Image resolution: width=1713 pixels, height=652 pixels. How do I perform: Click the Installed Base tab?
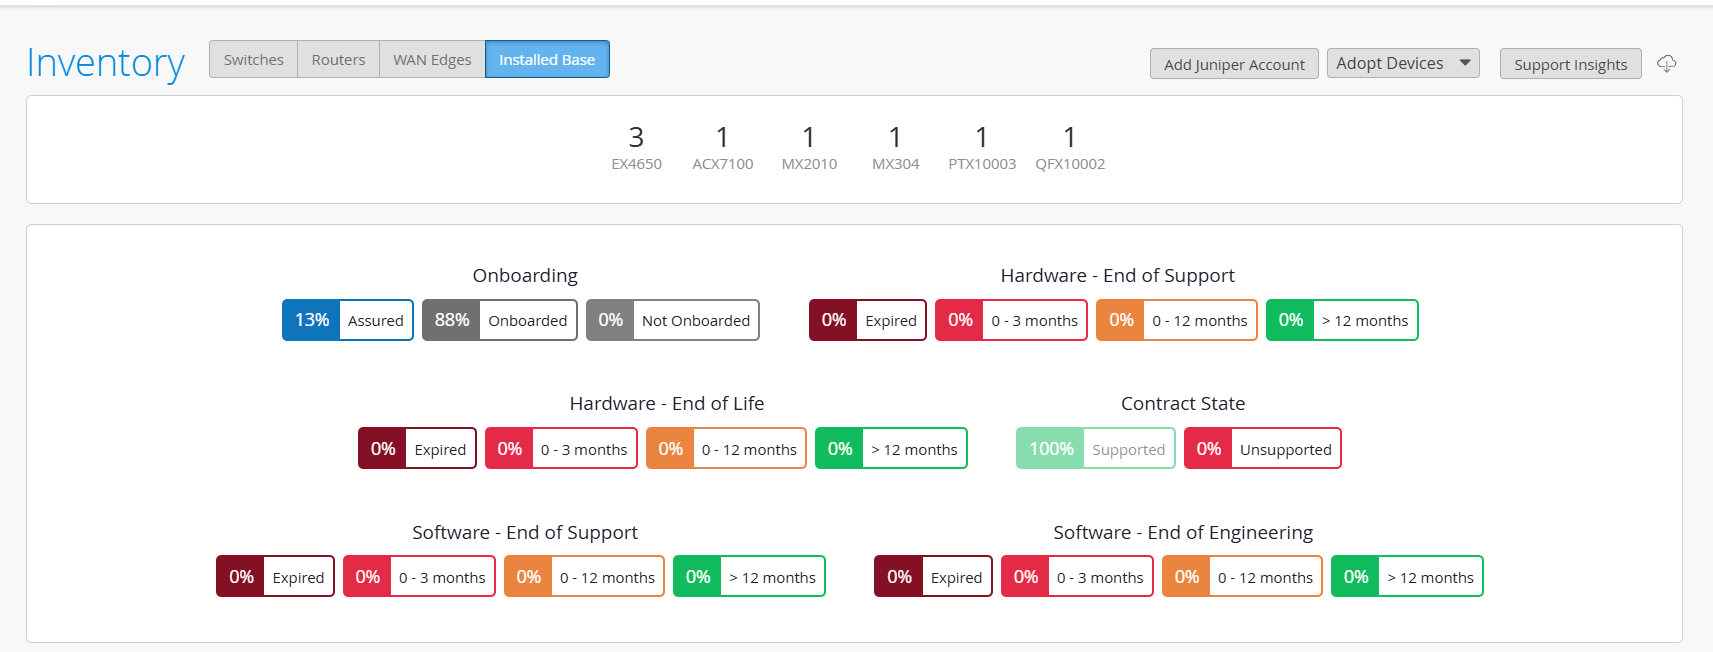point(547,60)
